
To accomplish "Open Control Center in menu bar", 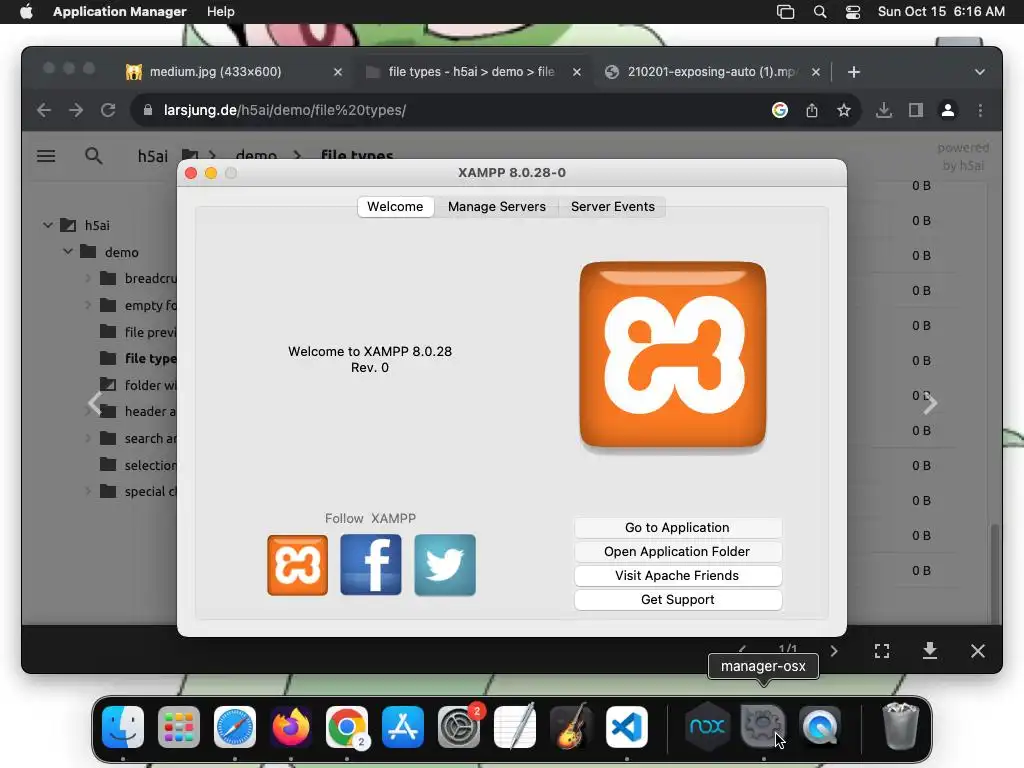I will click(853, 12).
